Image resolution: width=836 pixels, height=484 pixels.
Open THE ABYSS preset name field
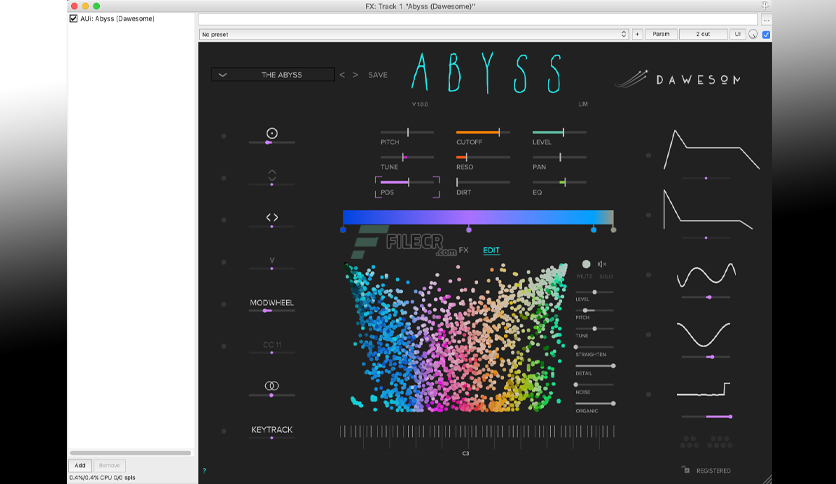coord(273,75)
